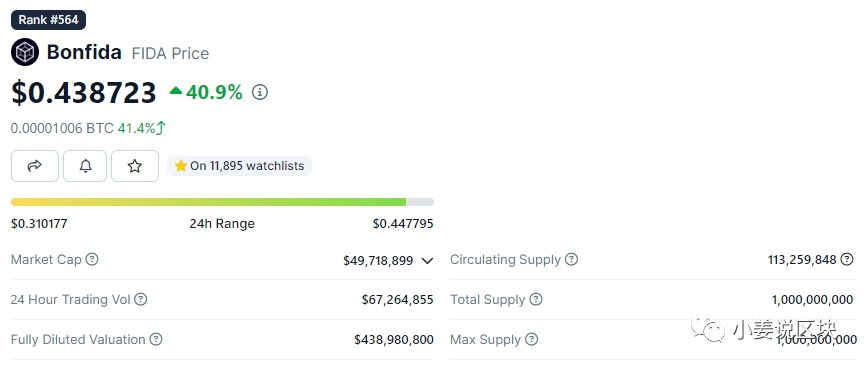Click the Bonfida coin name heading

tap(84, 52)
